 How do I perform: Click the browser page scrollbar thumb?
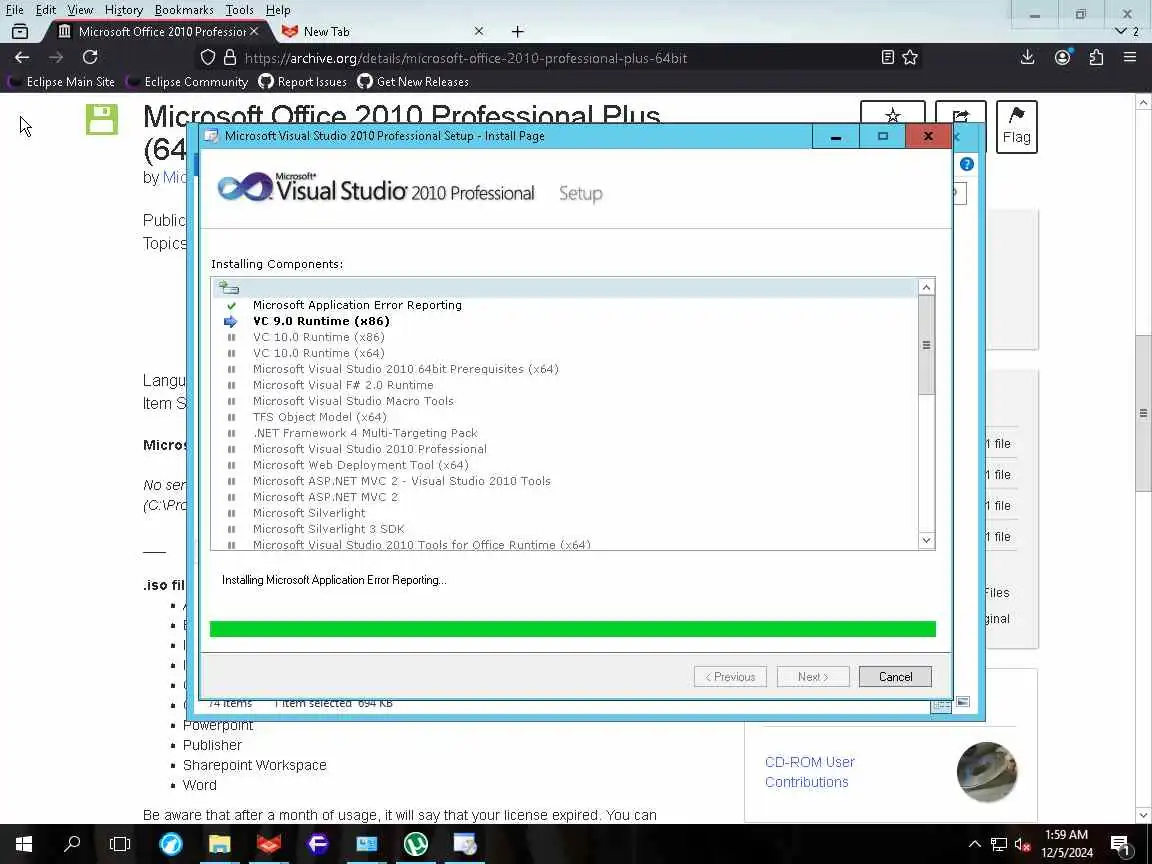point(1143,414)
